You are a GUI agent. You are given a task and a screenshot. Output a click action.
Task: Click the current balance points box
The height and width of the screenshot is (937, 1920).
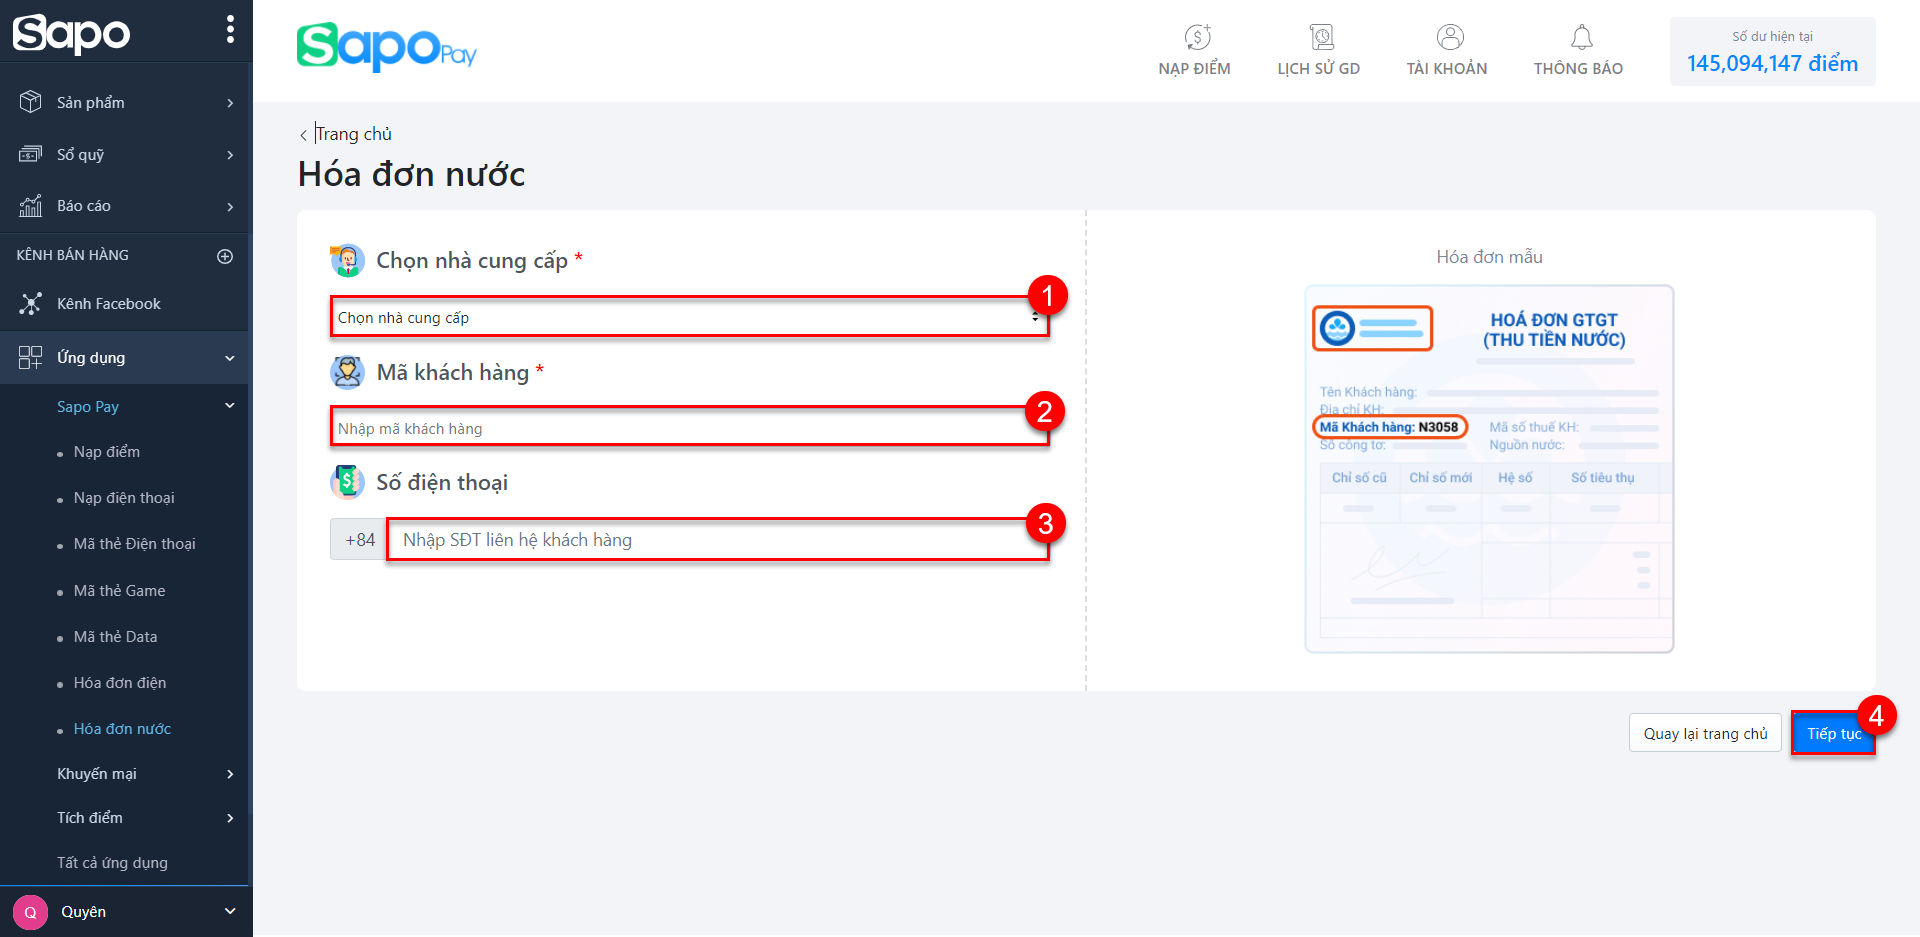(1772, 51)
